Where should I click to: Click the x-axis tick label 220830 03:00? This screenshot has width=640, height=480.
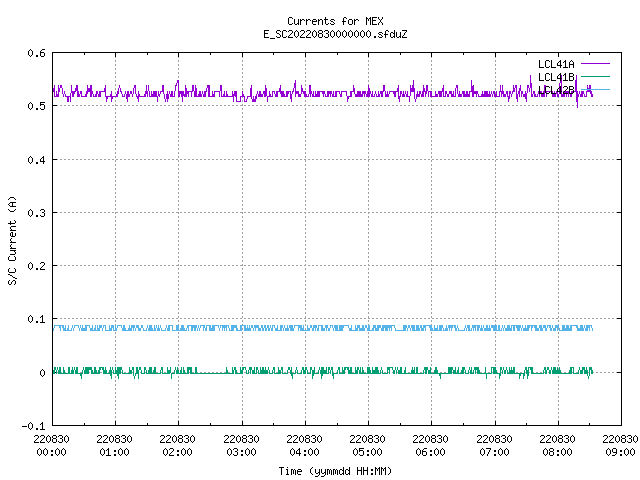241,446
